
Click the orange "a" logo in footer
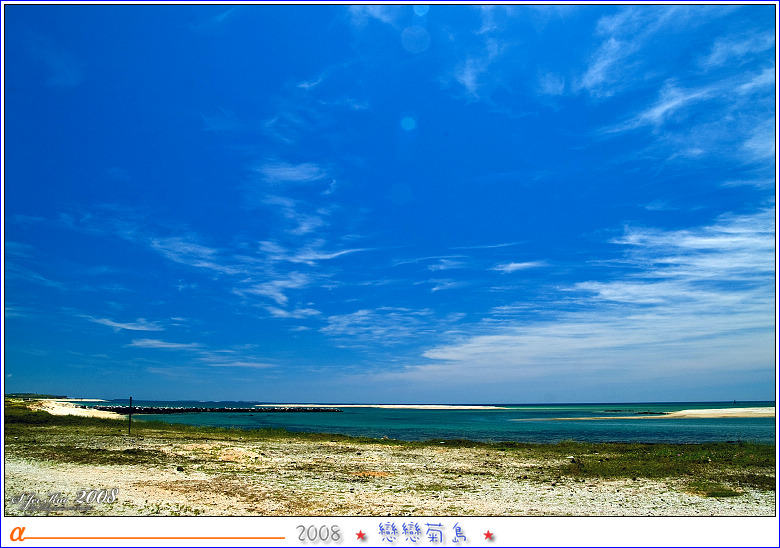16,533
